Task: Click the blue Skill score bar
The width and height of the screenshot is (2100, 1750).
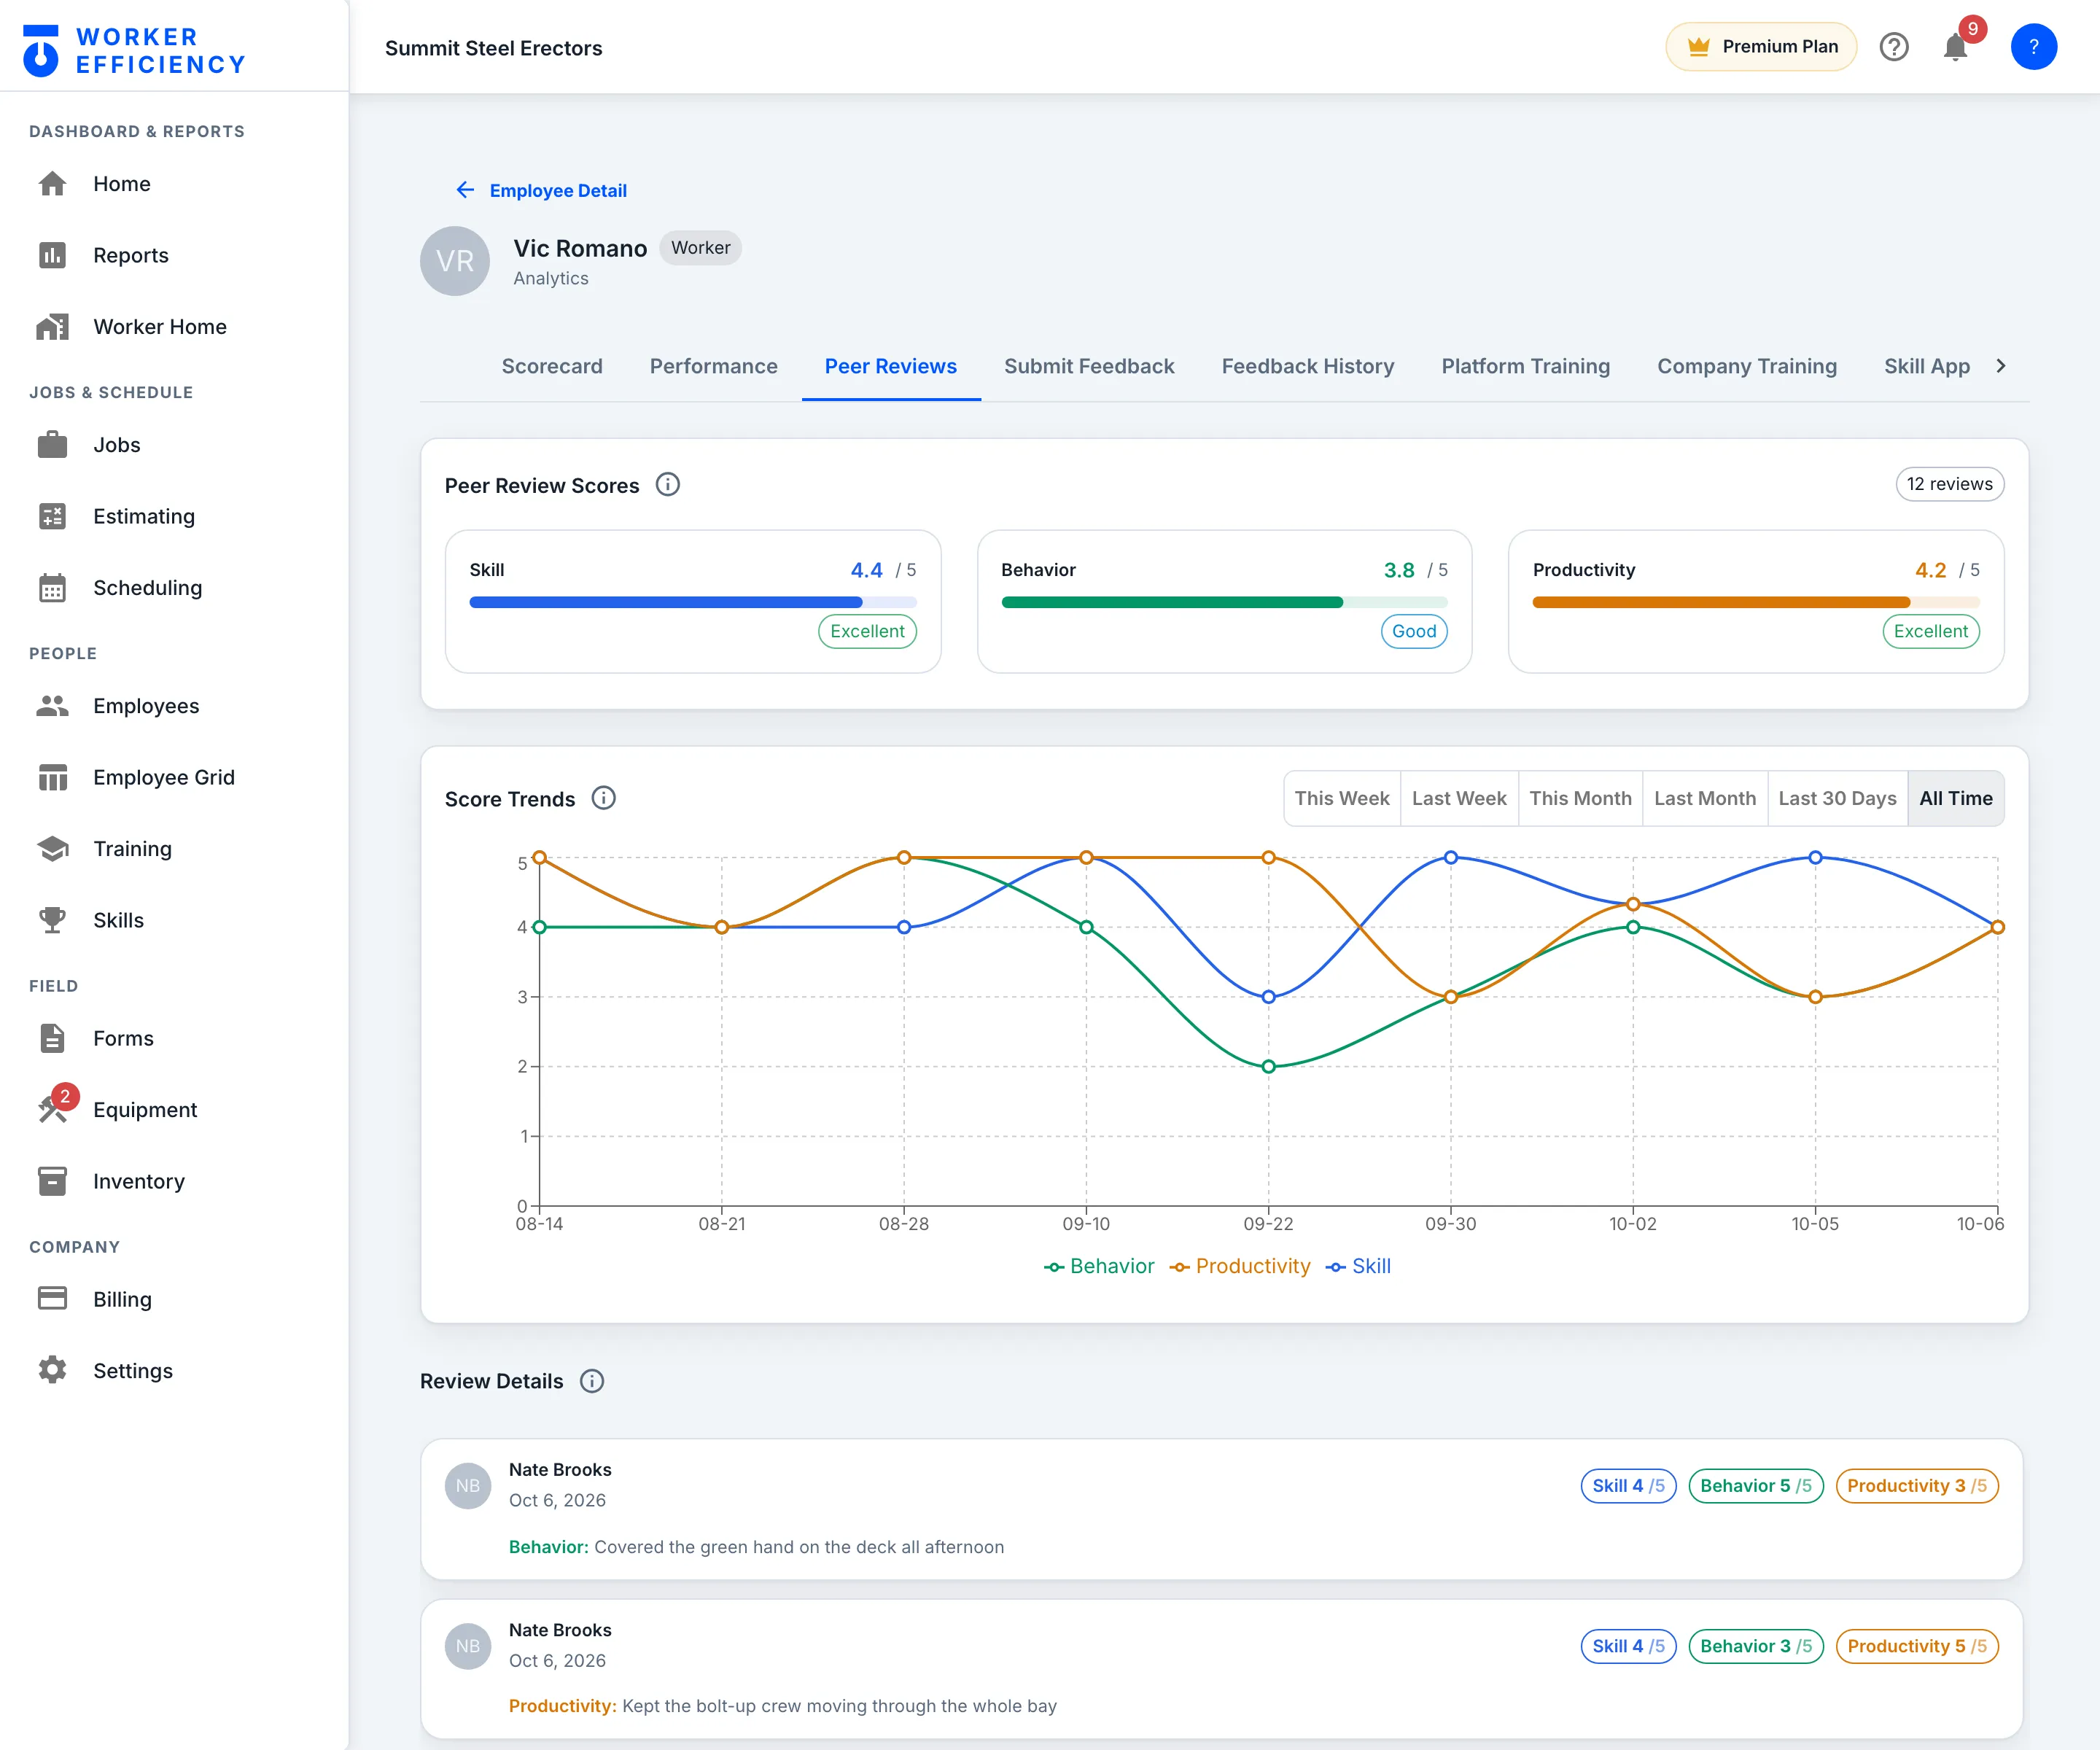Action: click(693, 602)
